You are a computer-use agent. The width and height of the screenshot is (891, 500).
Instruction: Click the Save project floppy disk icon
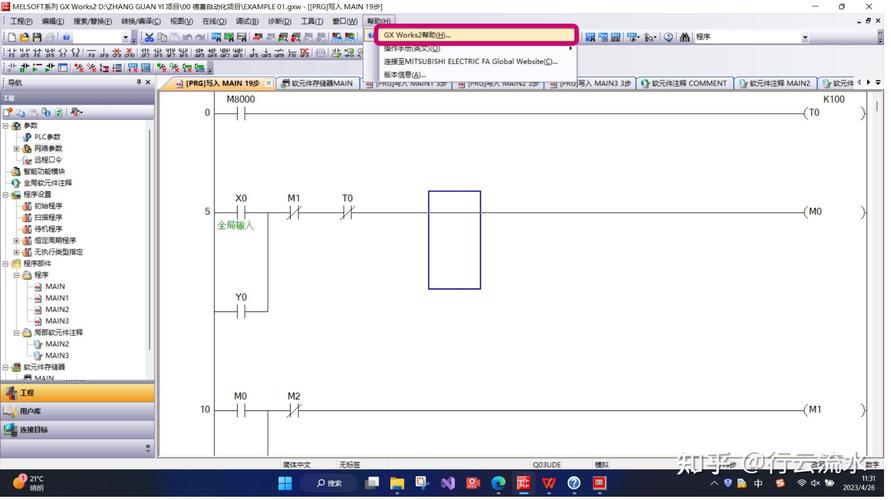[x=37, y=37]
